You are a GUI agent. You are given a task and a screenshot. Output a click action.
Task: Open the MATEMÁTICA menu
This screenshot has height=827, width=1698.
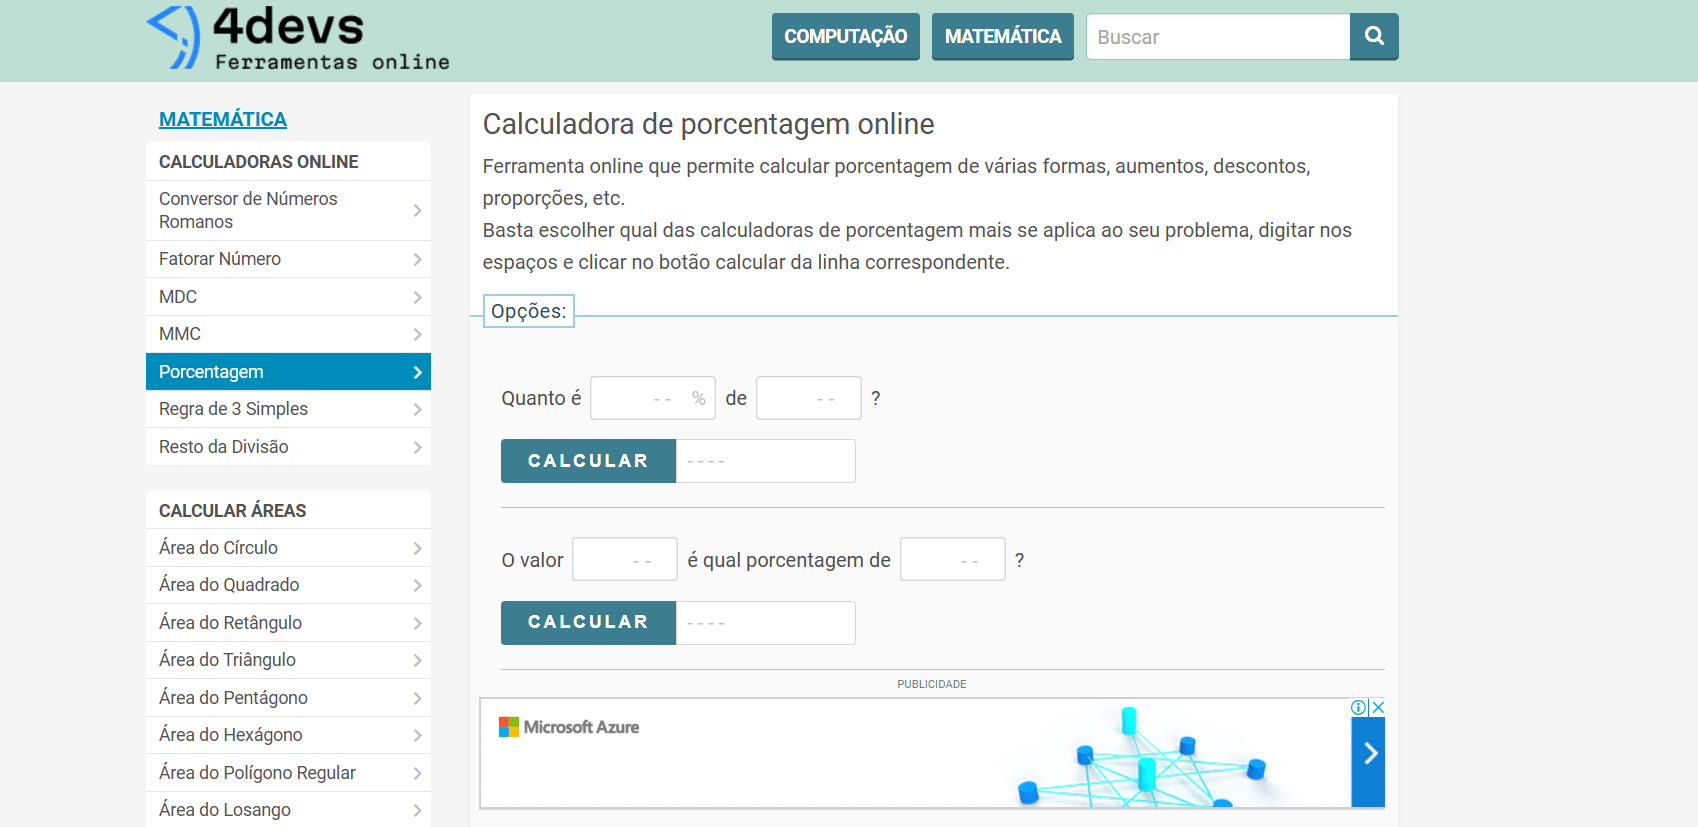click(1002, 37)
